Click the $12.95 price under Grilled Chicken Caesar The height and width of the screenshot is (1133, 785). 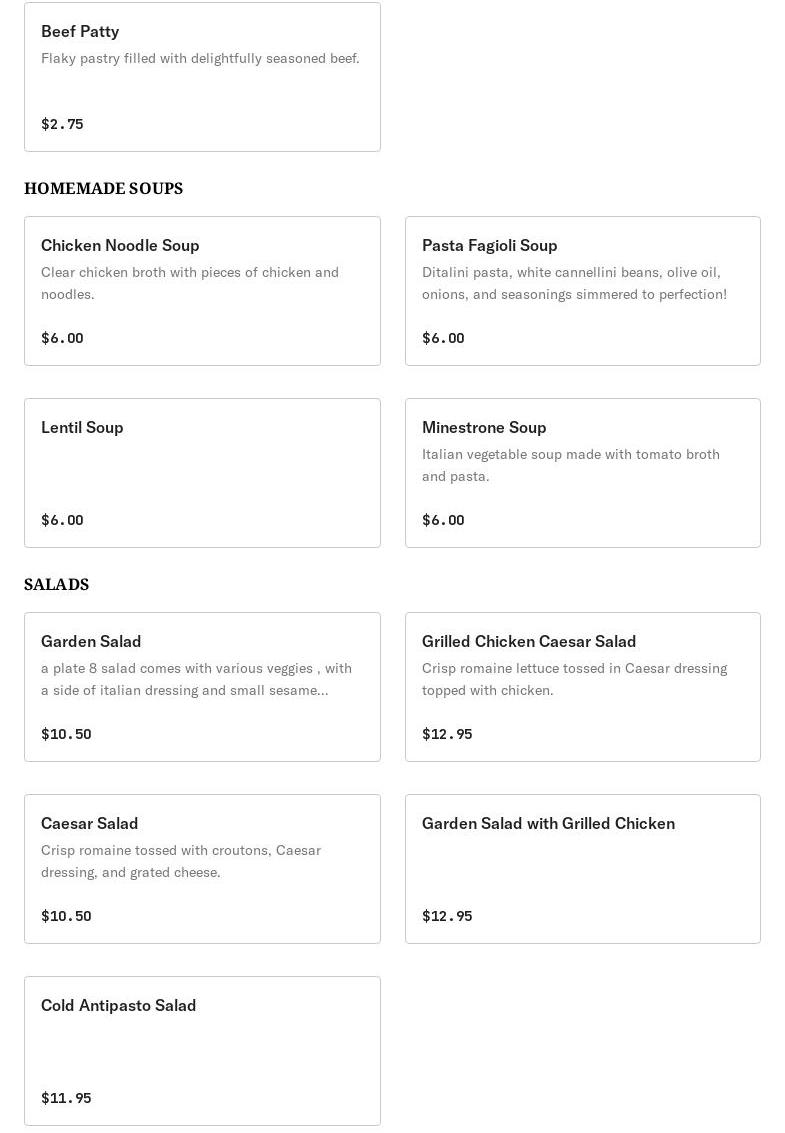(447, 734)
